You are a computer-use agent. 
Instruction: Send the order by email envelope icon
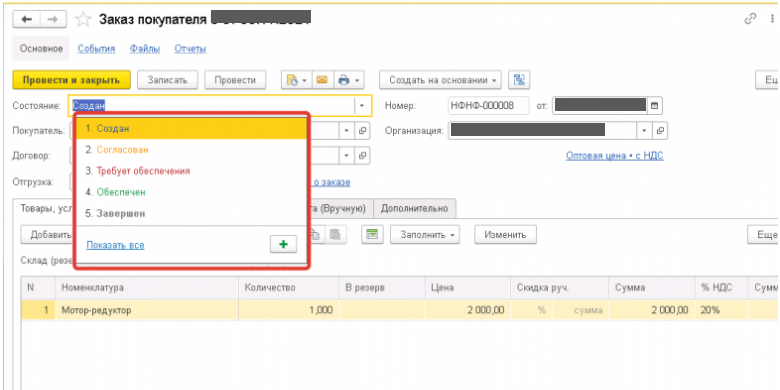click(x=322, y=80)
